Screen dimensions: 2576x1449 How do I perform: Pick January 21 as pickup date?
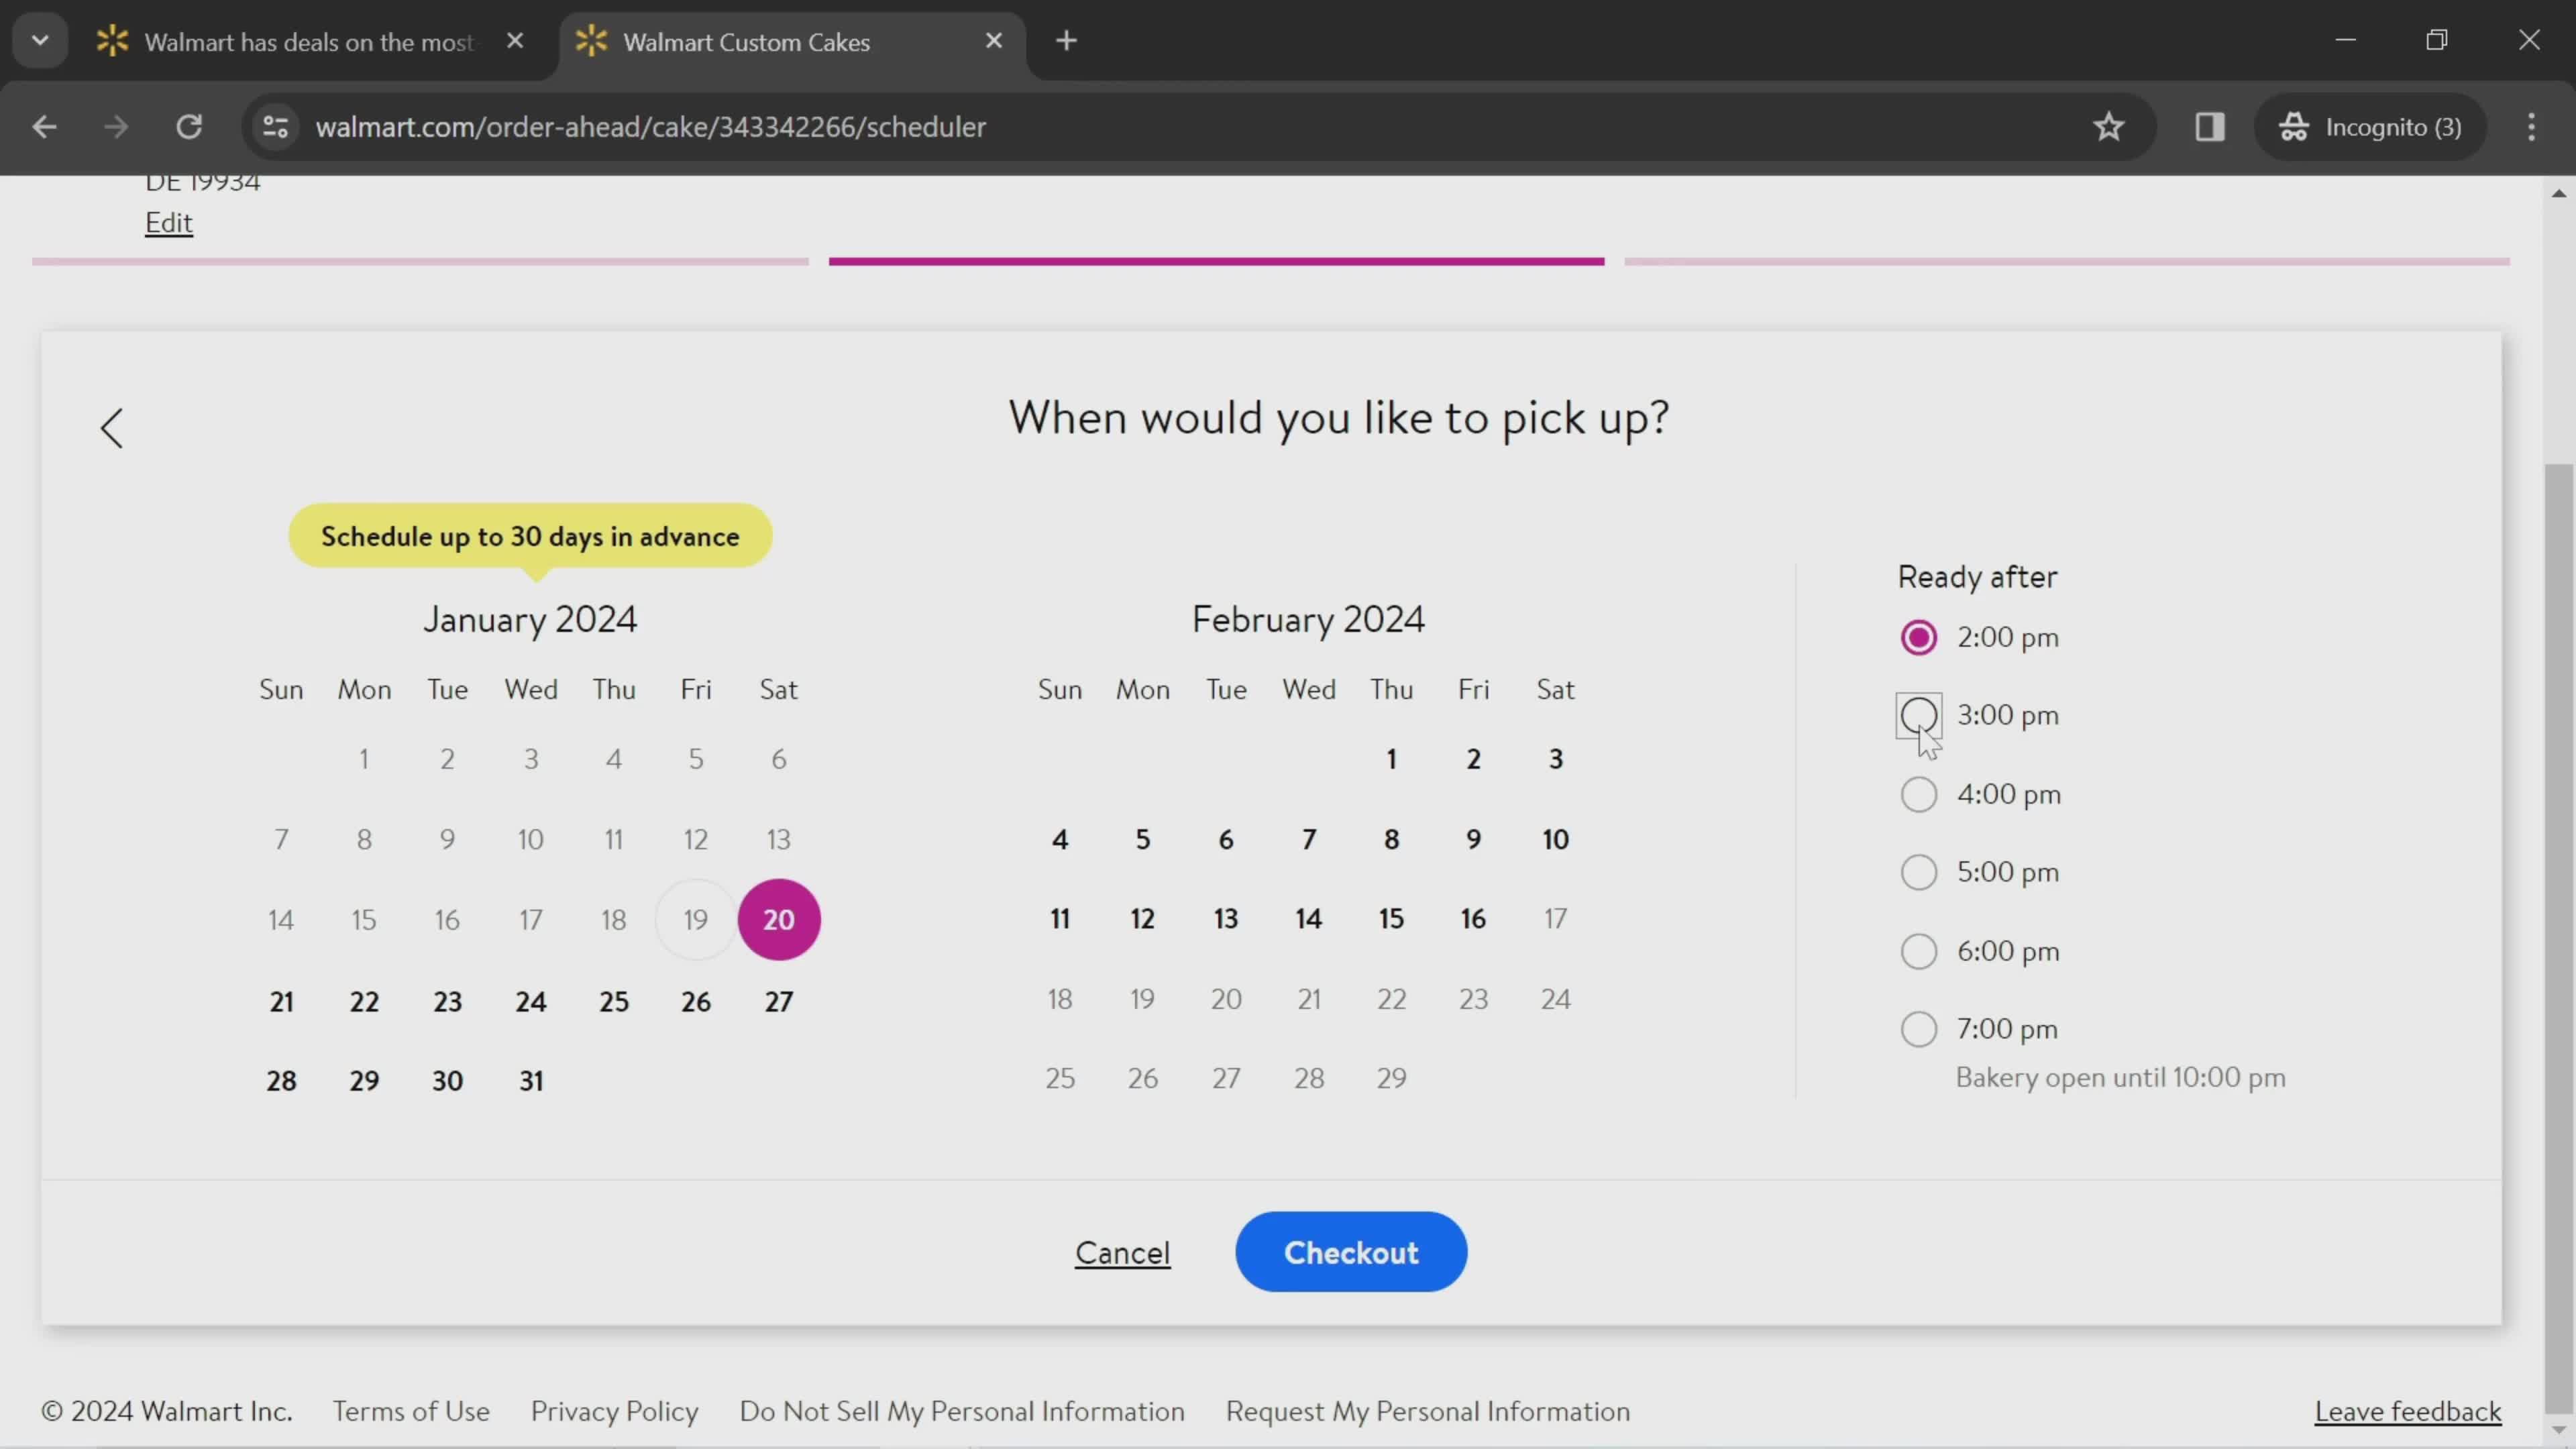pyautogui.click(x=281, y=1001)
